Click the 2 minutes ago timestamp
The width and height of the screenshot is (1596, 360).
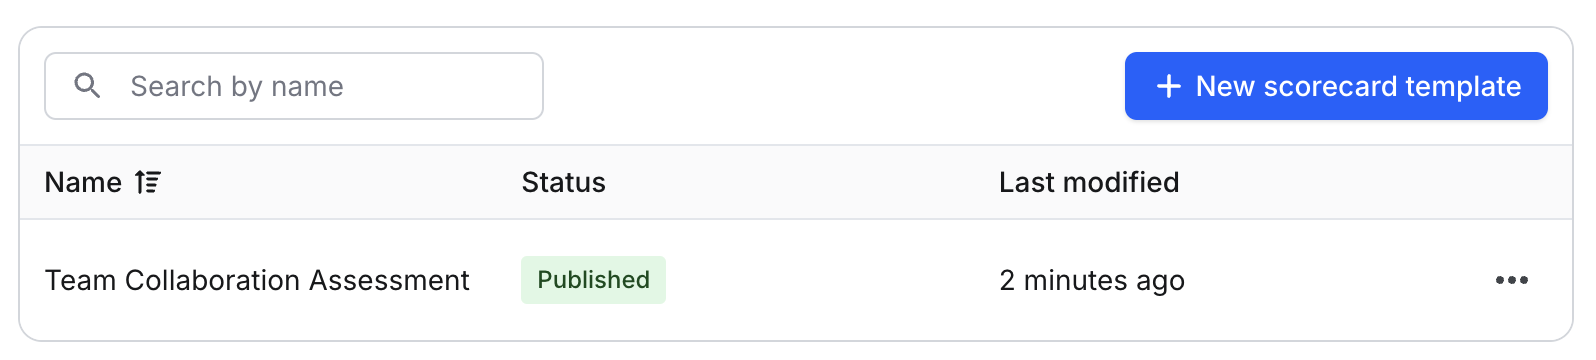1092,280
